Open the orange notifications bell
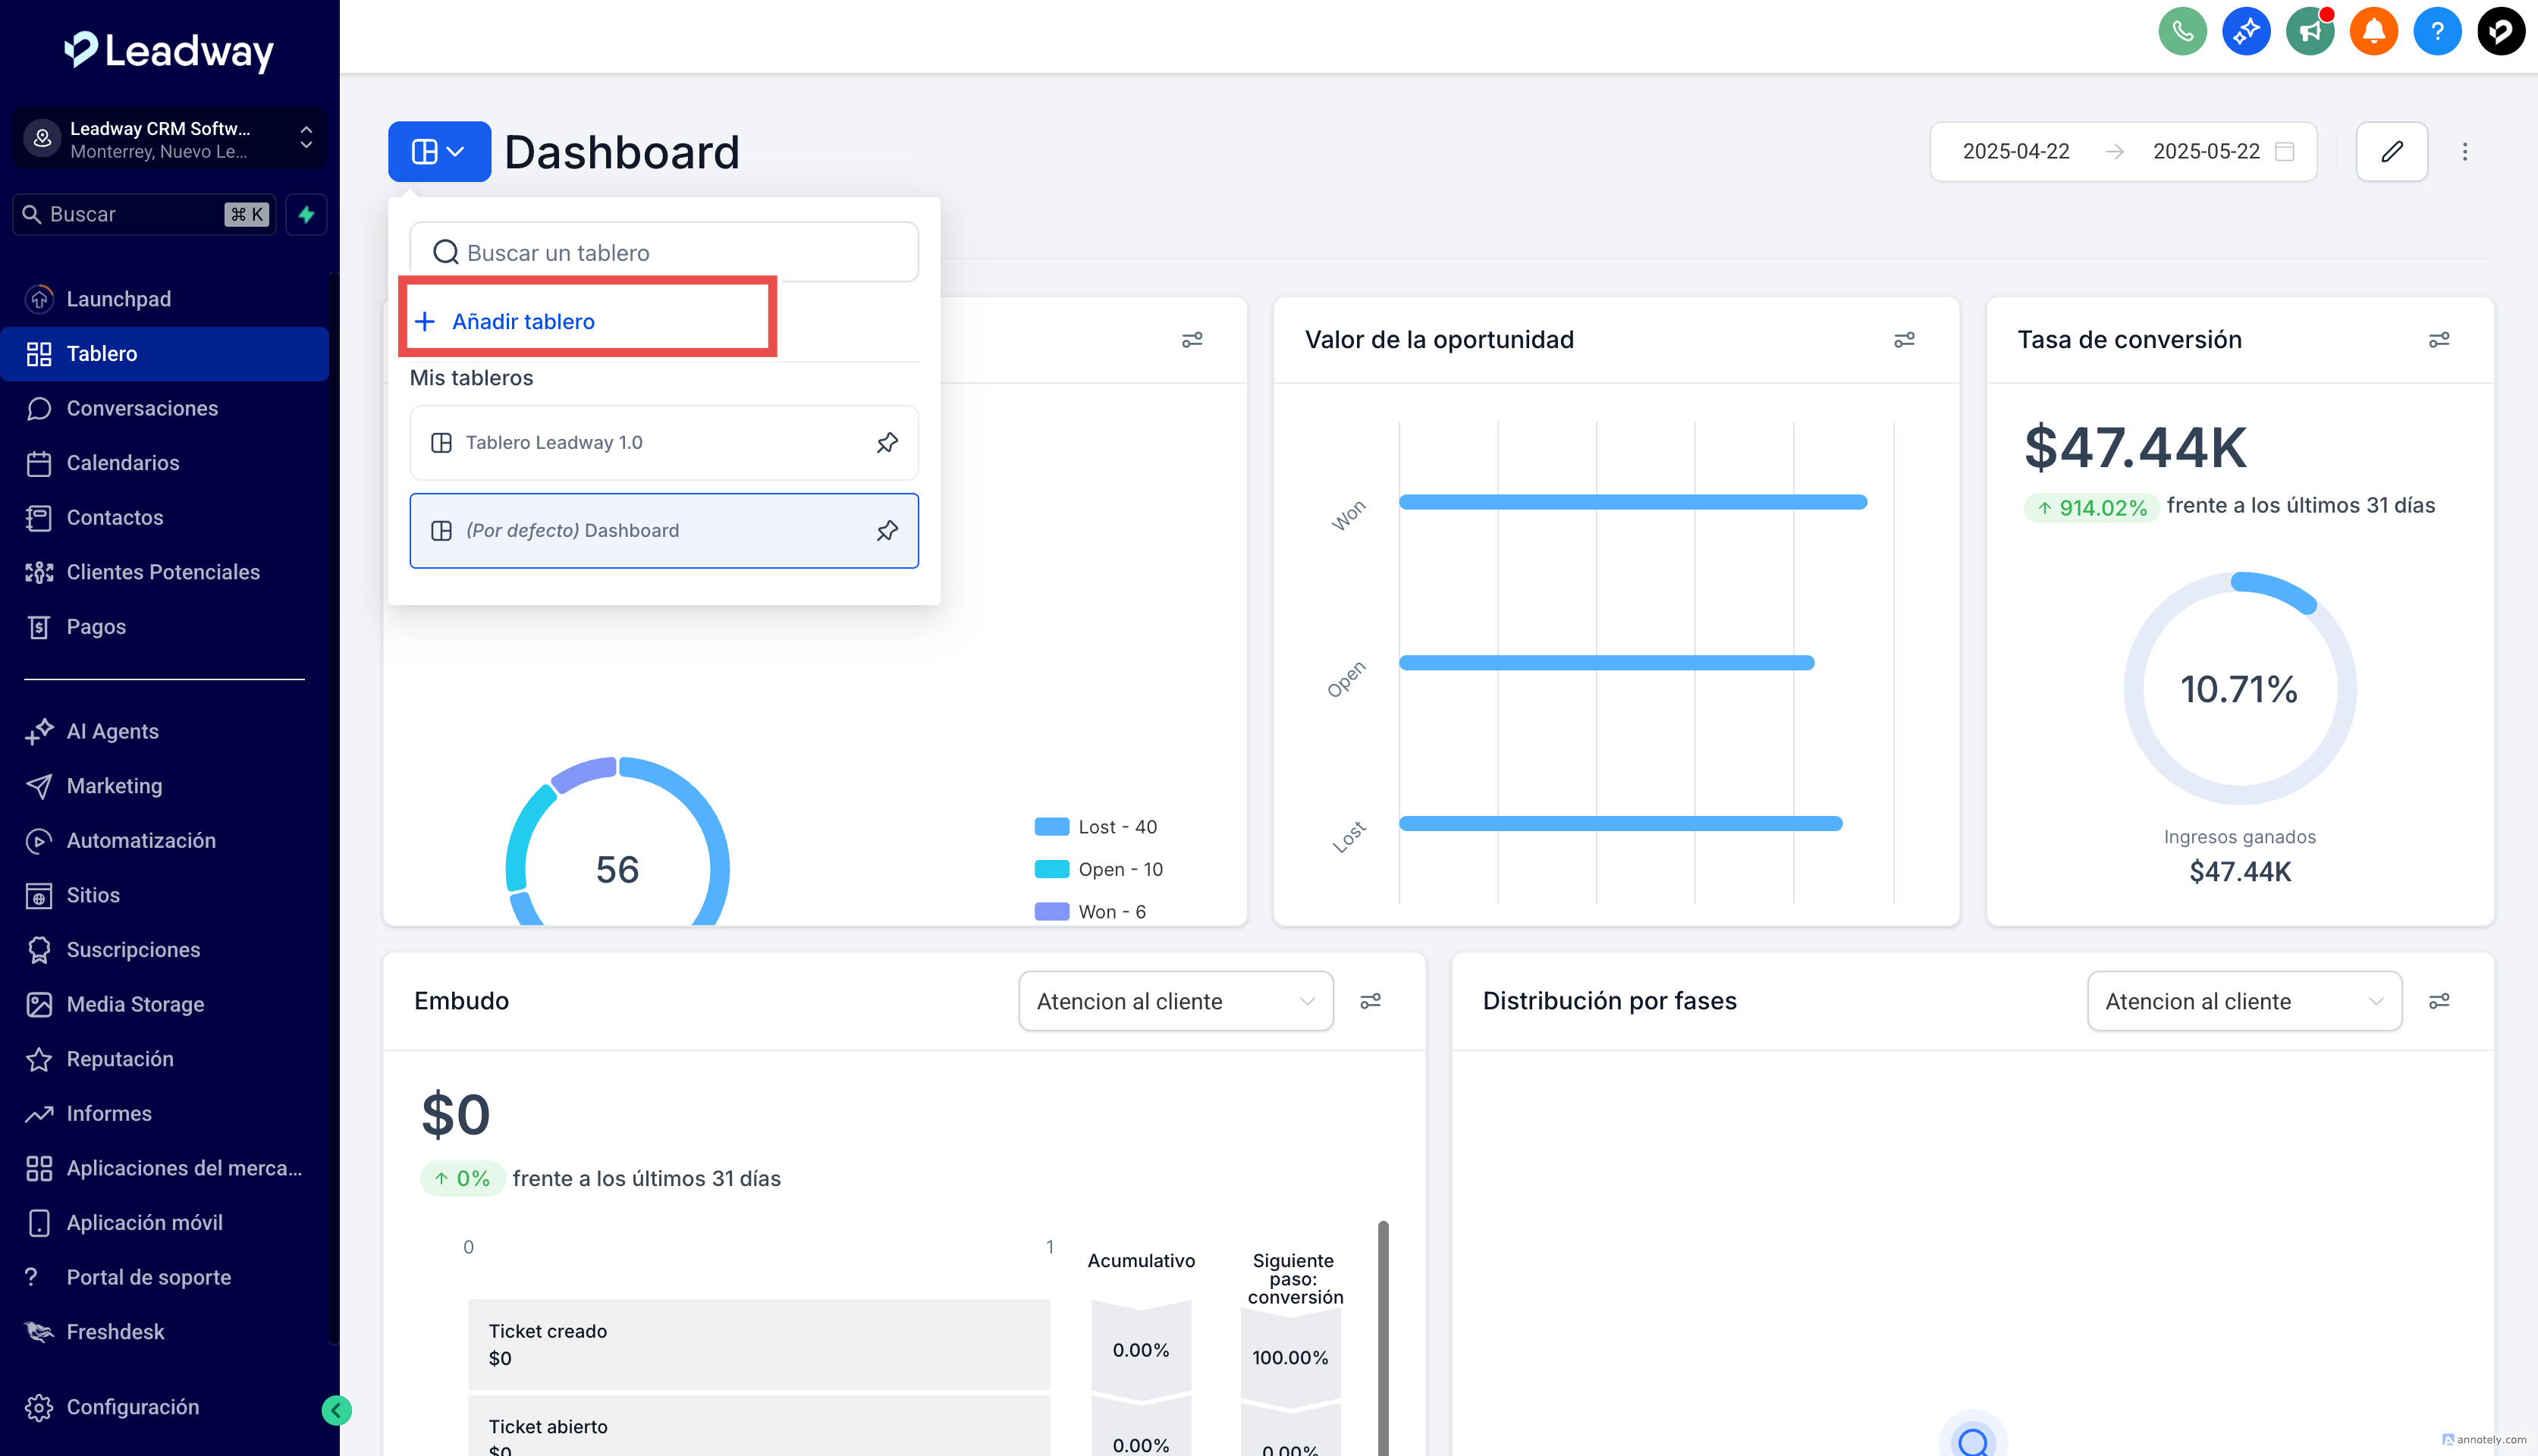The image size is (2538, 1456). click(2373, 32)
